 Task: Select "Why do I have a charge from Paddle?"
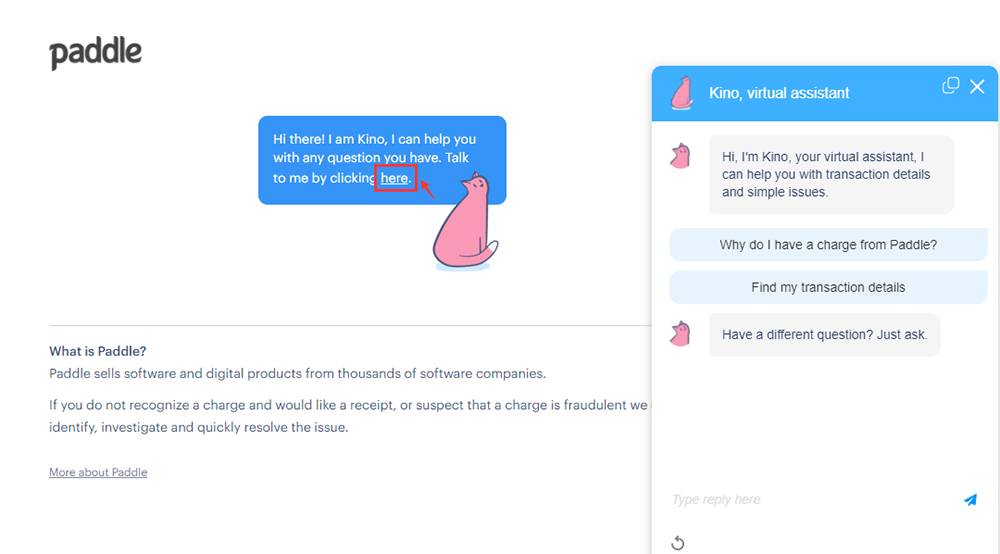pyautogui.click(x=828, y=245)
